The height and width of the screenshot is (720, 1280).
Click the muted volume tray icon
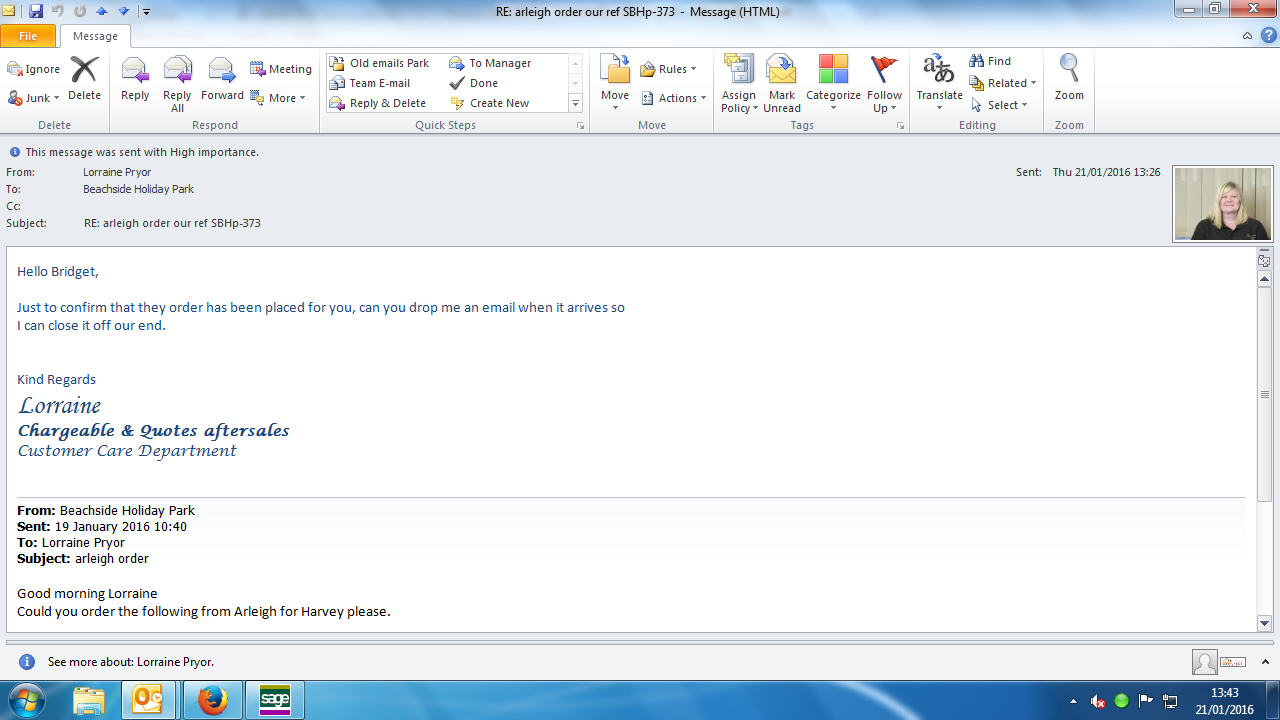pyautogui.click(x=1097, y=701)
